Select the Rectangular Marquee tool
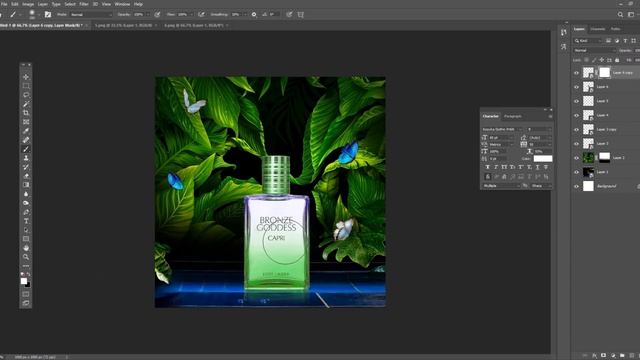640x360 pixels. (x=26, y=86)
